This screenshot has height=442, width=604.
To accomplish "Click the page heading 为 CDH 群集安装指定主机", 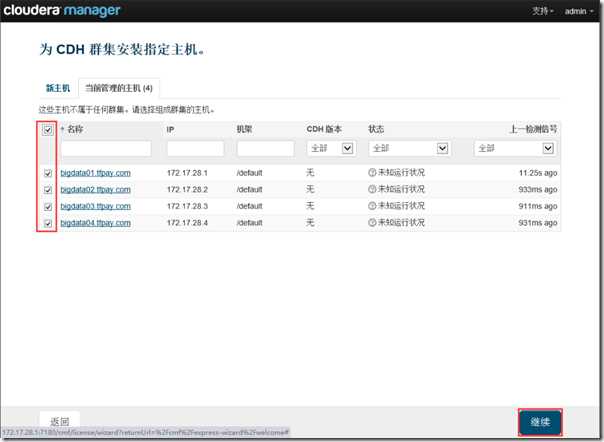I will point(122,49).
